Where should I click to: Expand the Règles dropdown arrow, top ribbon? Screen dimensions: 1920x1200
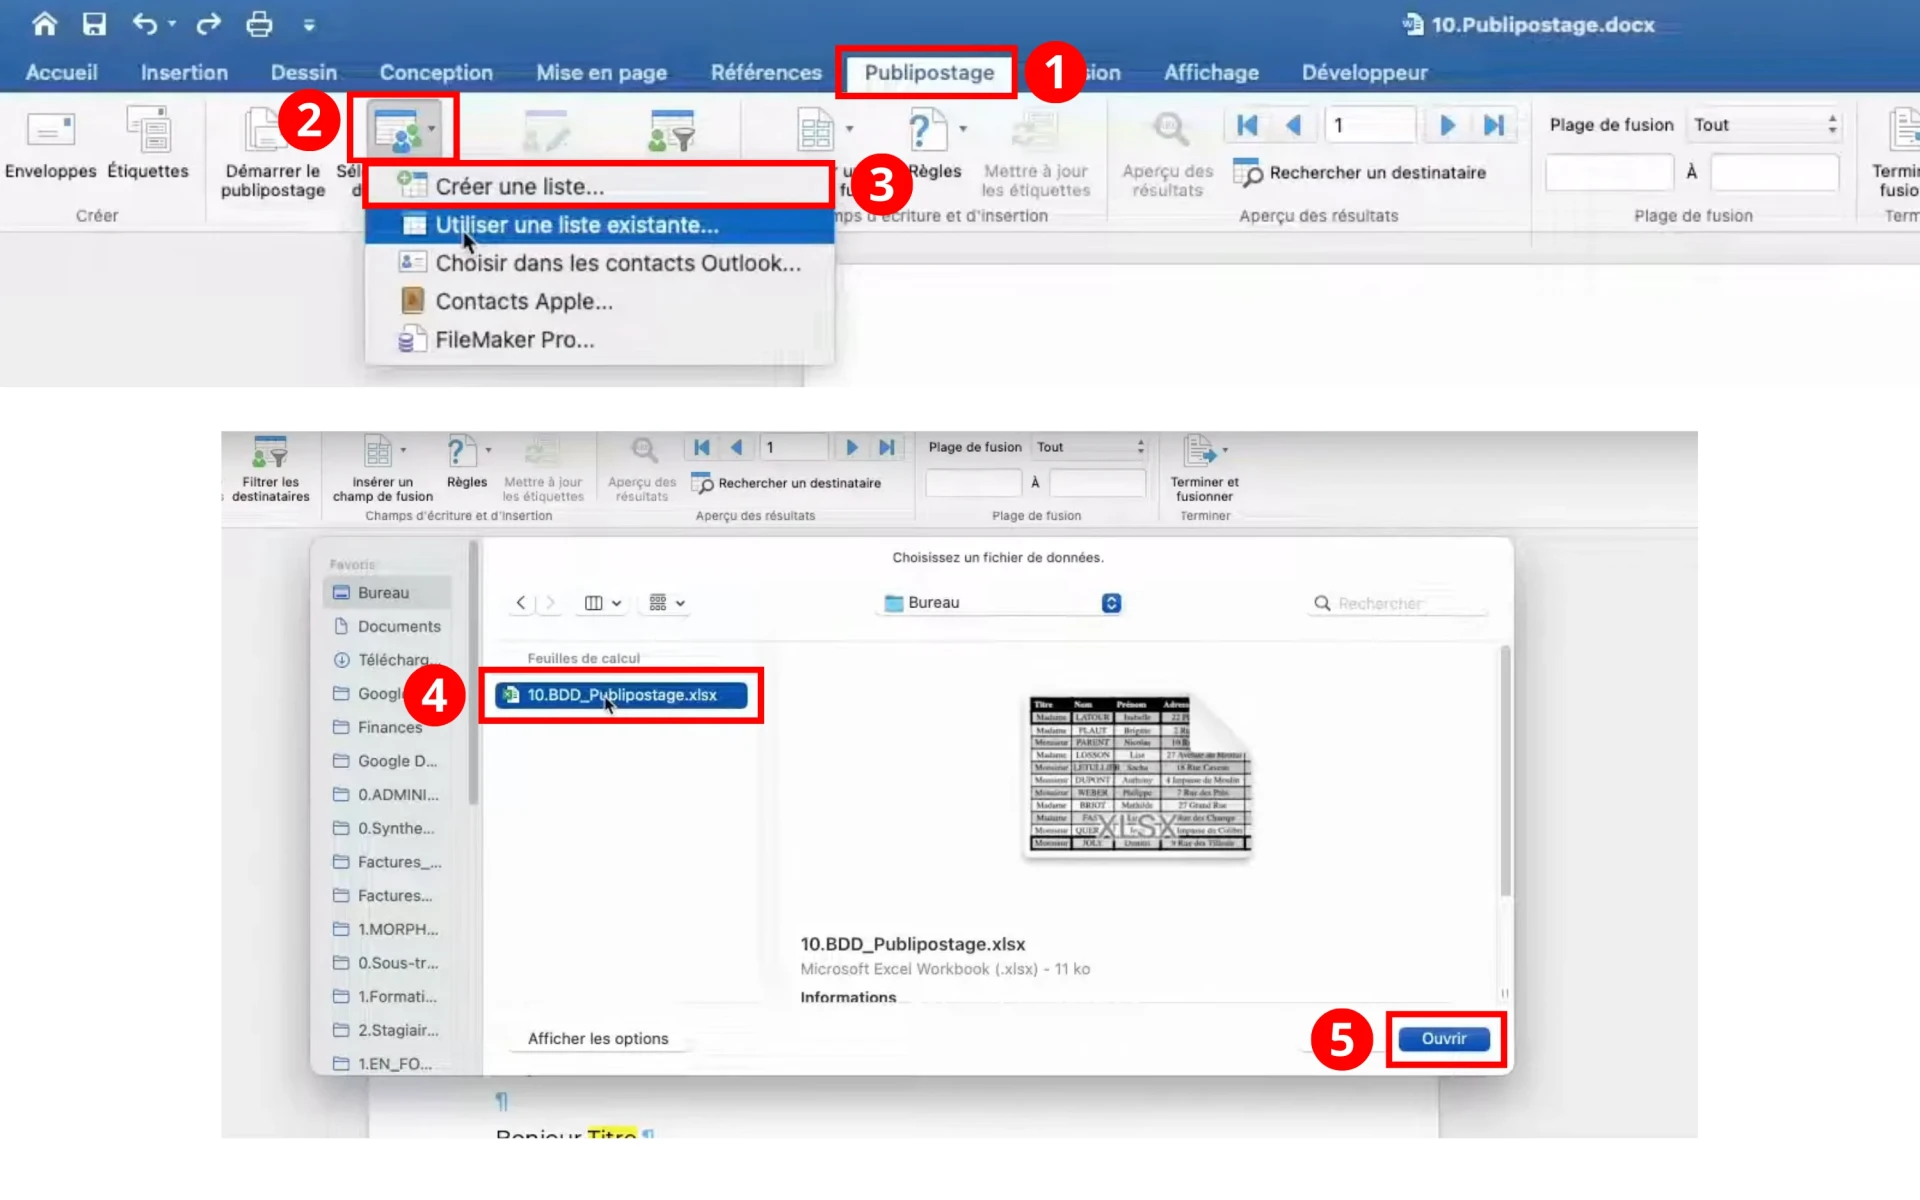pyautogui.click(x=963, y=128)
